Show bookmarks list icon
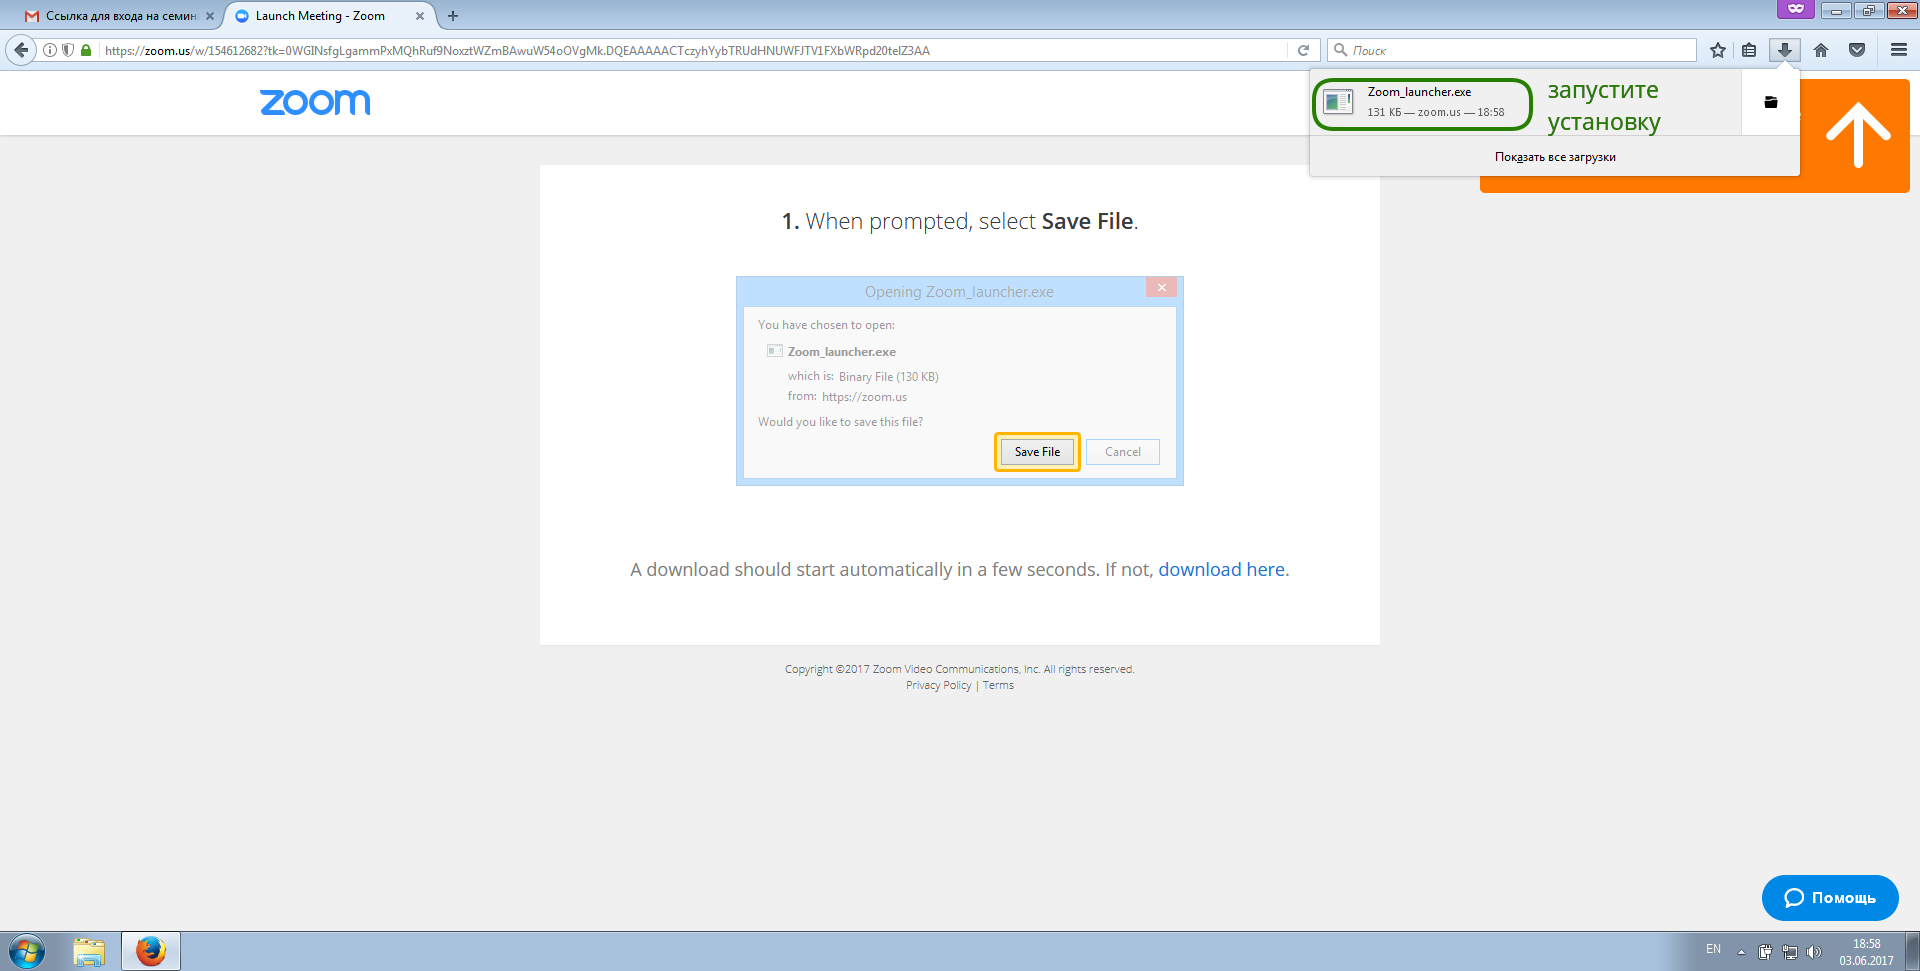This screenshot has height=971, width=1920. pos(1749,50)
